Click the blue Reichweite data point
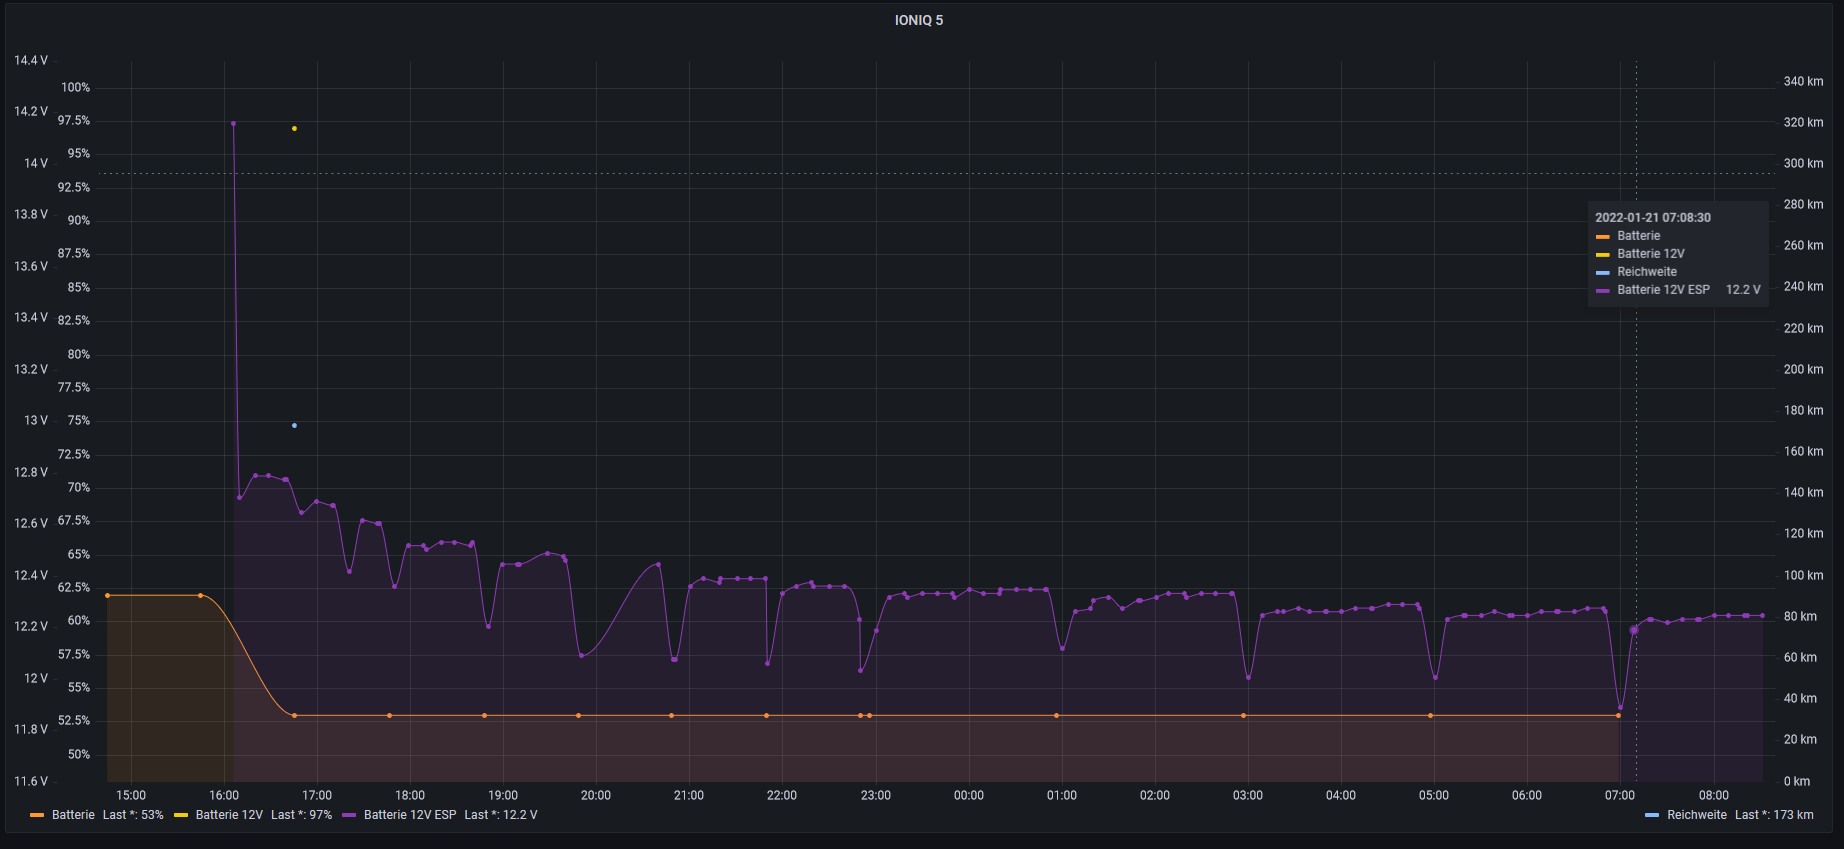 (x=294, y=425)
